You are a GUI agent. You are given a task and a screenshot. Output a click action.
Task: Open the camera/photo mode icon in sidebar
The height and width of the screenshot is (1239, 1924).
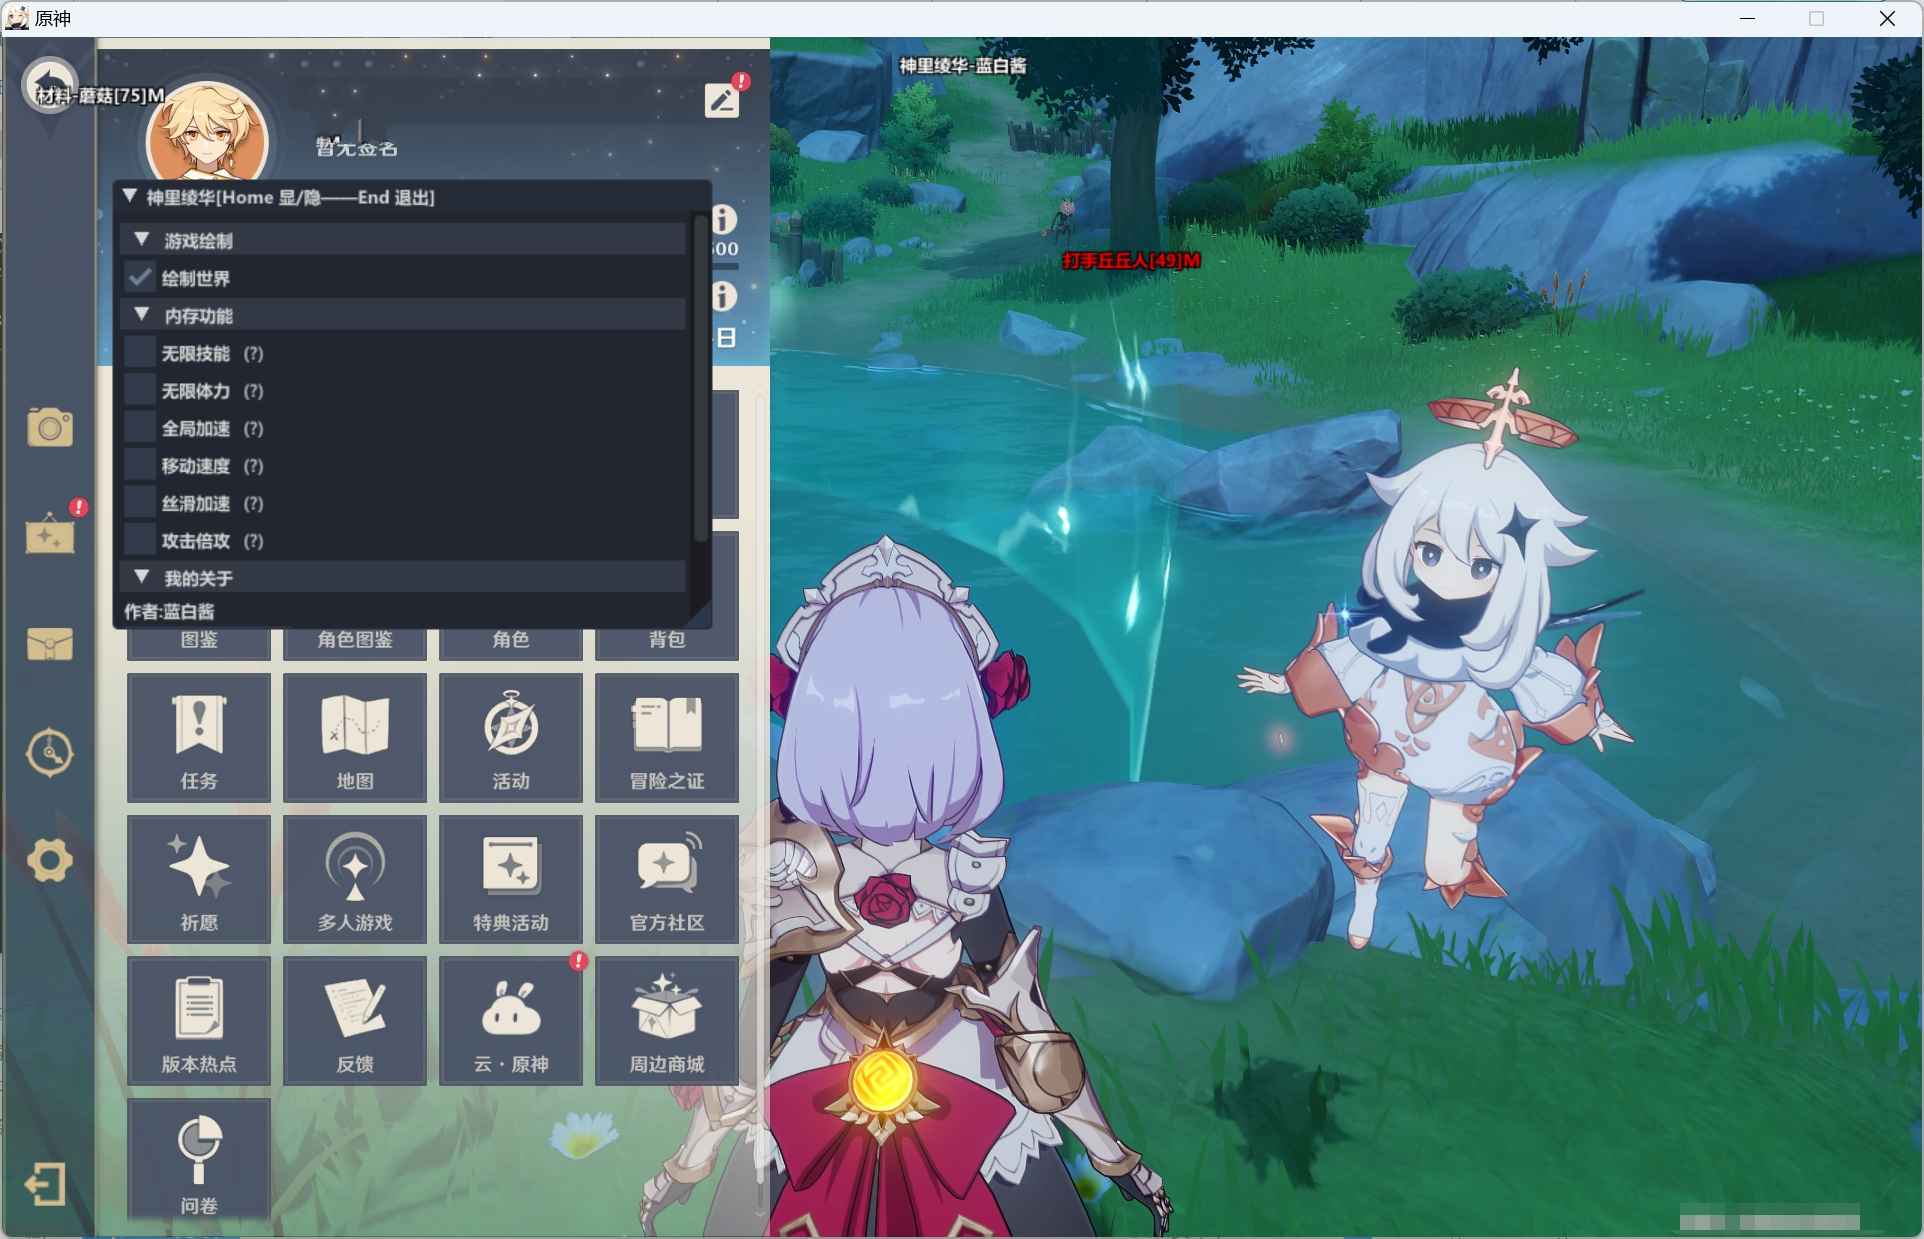[x=49, y=427]
